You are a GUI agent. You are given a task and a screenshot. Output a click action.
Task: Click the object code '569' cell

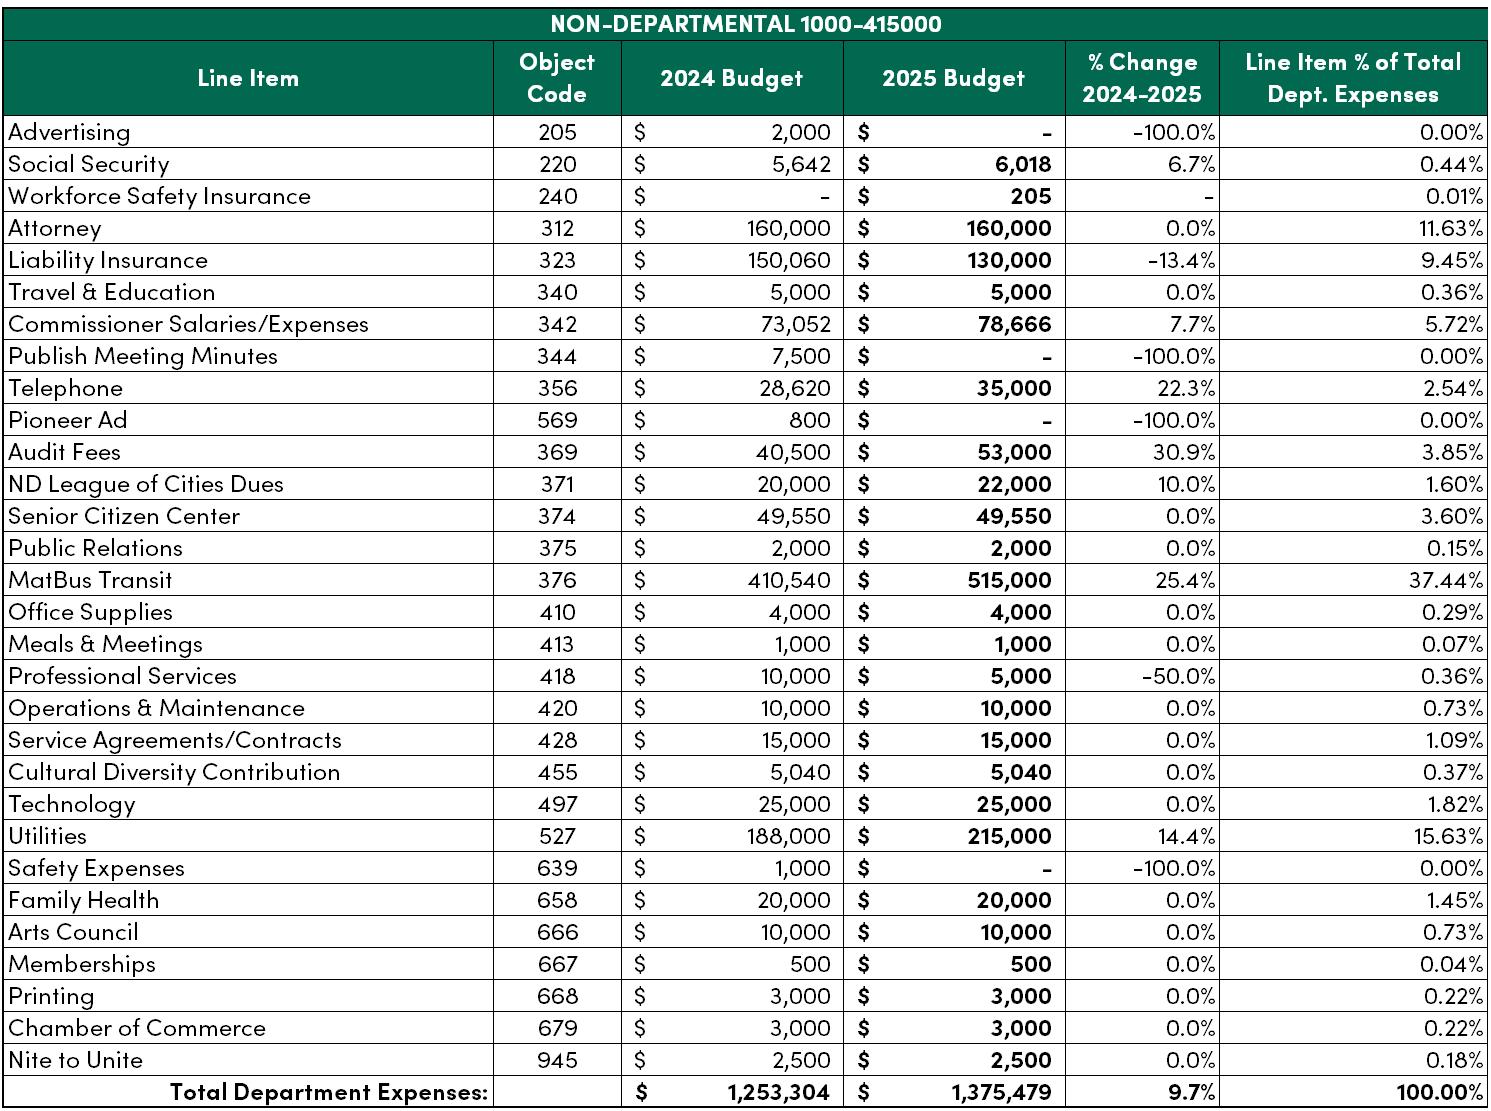[x=557, y=420]
